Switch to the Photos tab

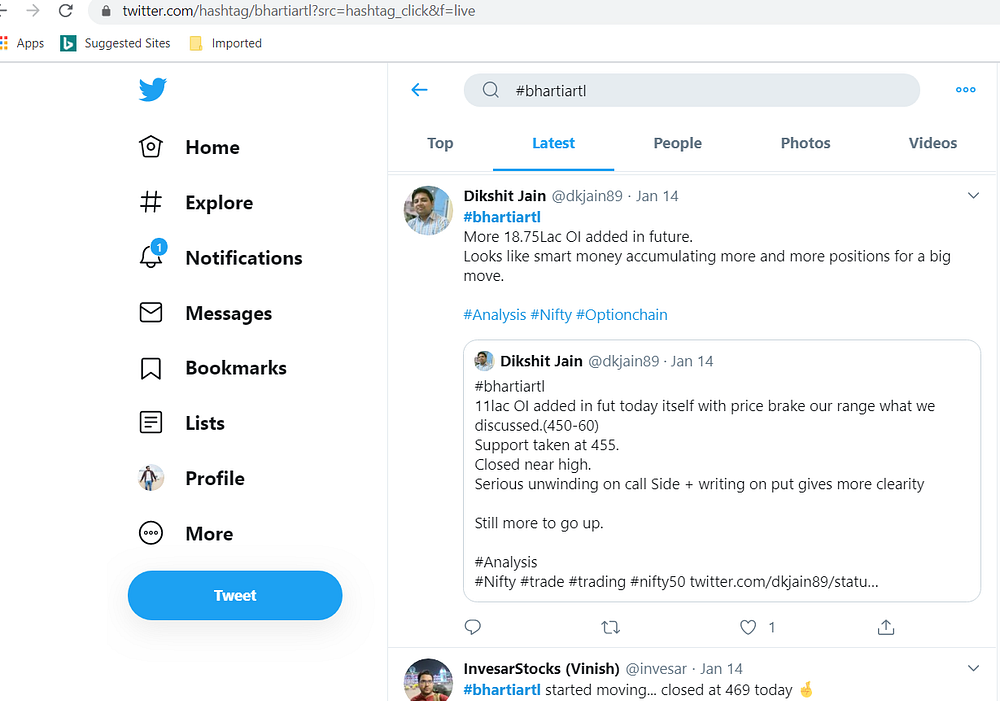coord(805,143)
